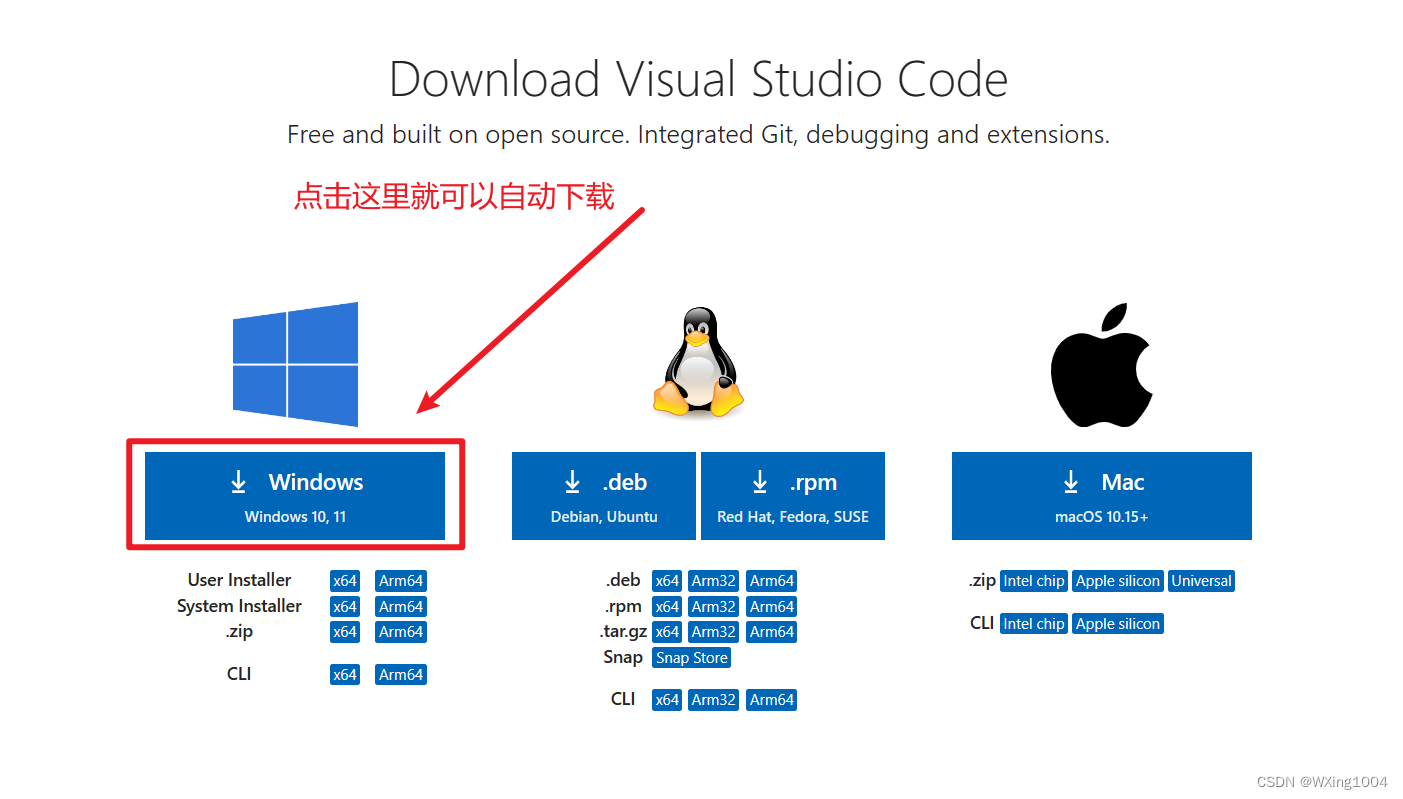This screenshot has width=1403, height=799.
Task: Select Arm64 for the System Installer
Action: (x=400, y=606)
